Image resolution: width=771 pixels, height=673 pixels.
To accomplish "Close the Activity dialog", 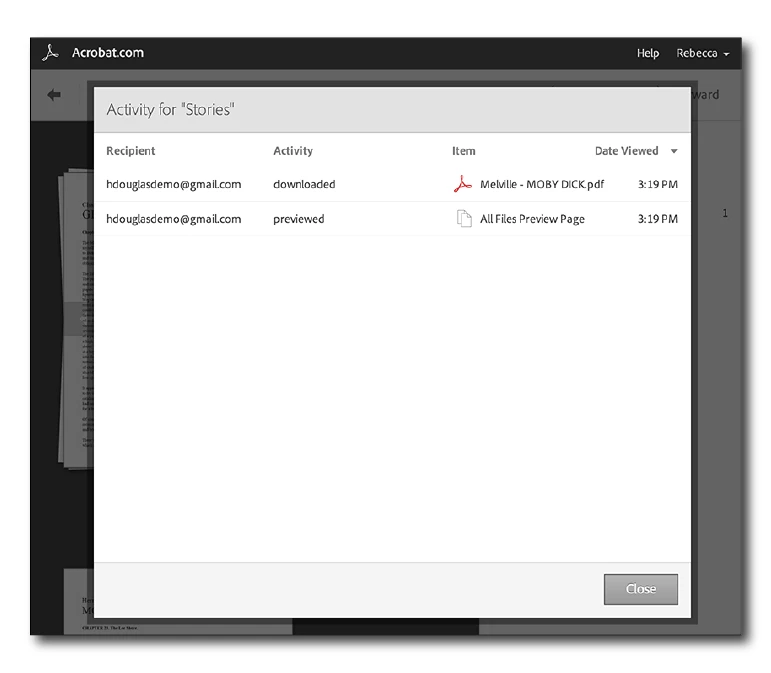I will pos(641,589).
